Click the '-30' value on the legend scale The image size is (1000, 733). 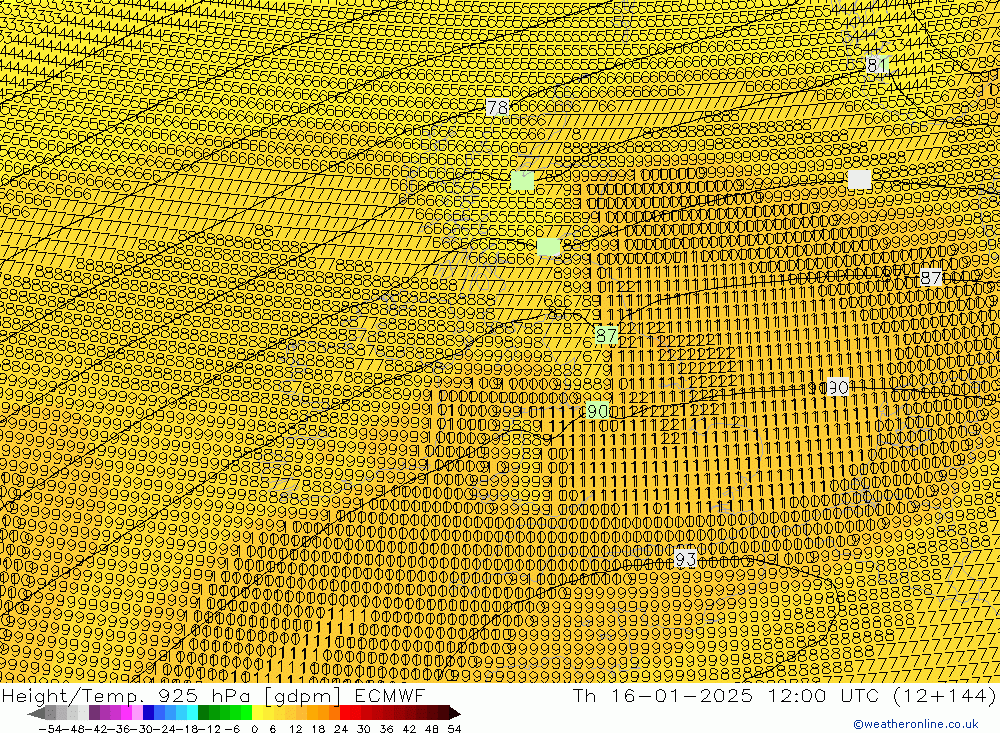pyautogui.click(x=140, y=728)
